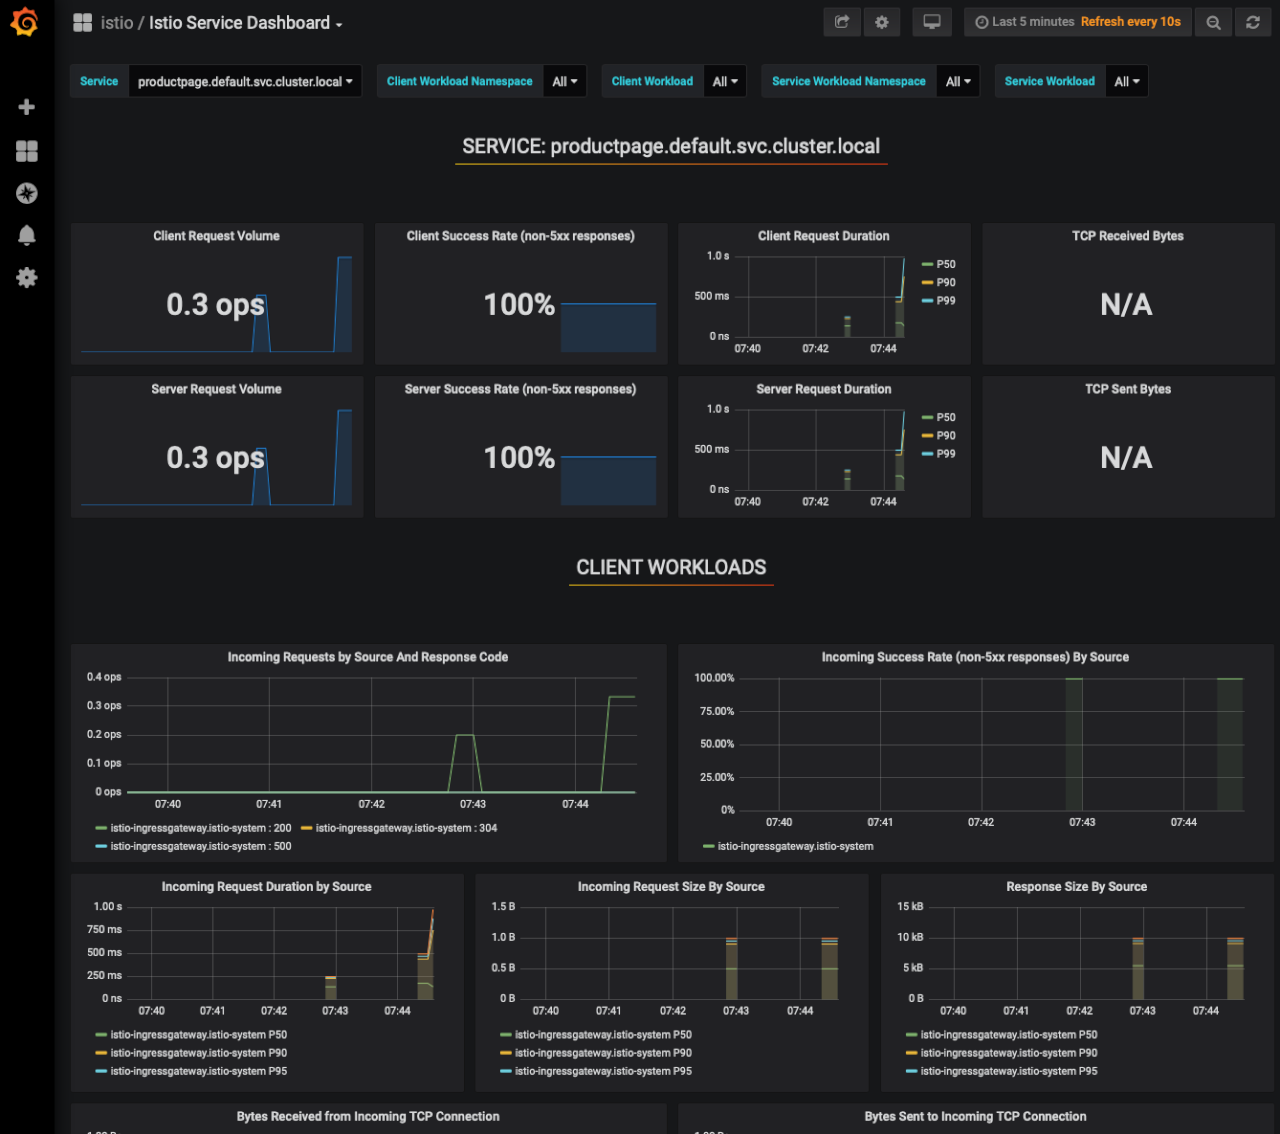
Task: Open the Create (plus) sidebar icon
Action: click(26, 106)
